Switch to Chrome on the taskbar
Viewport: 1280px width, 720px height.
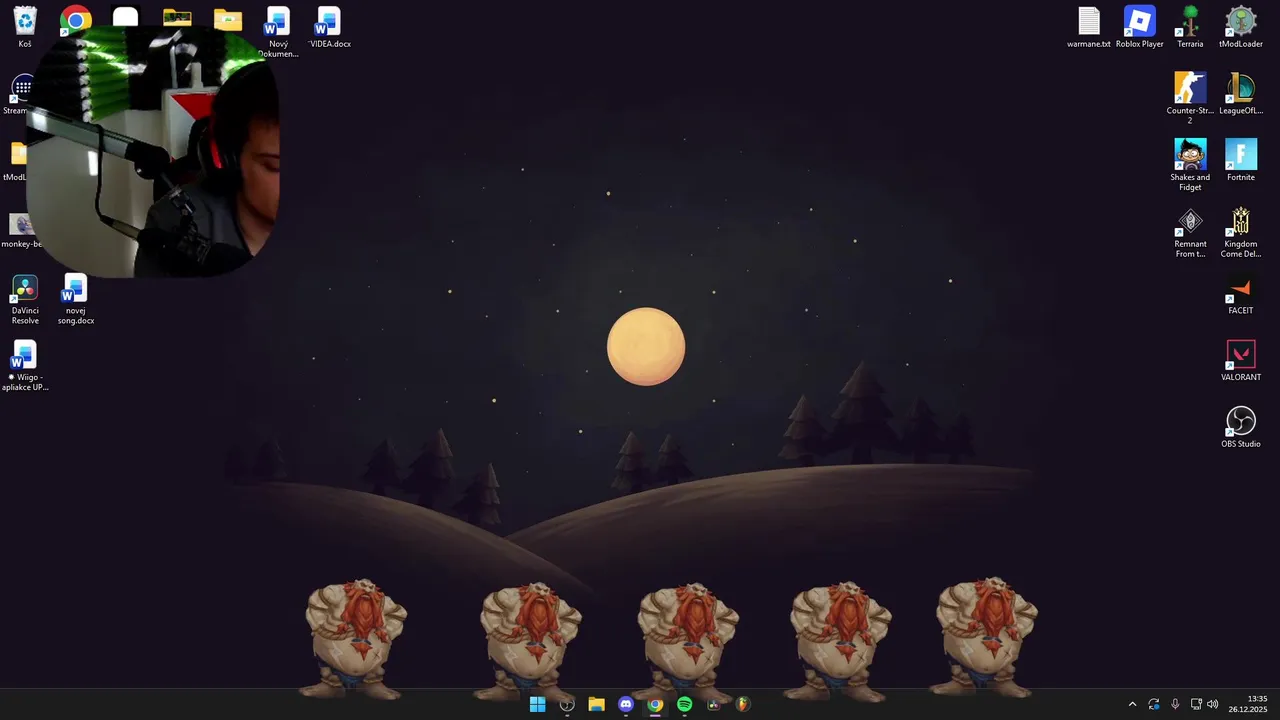coord(655,704)
